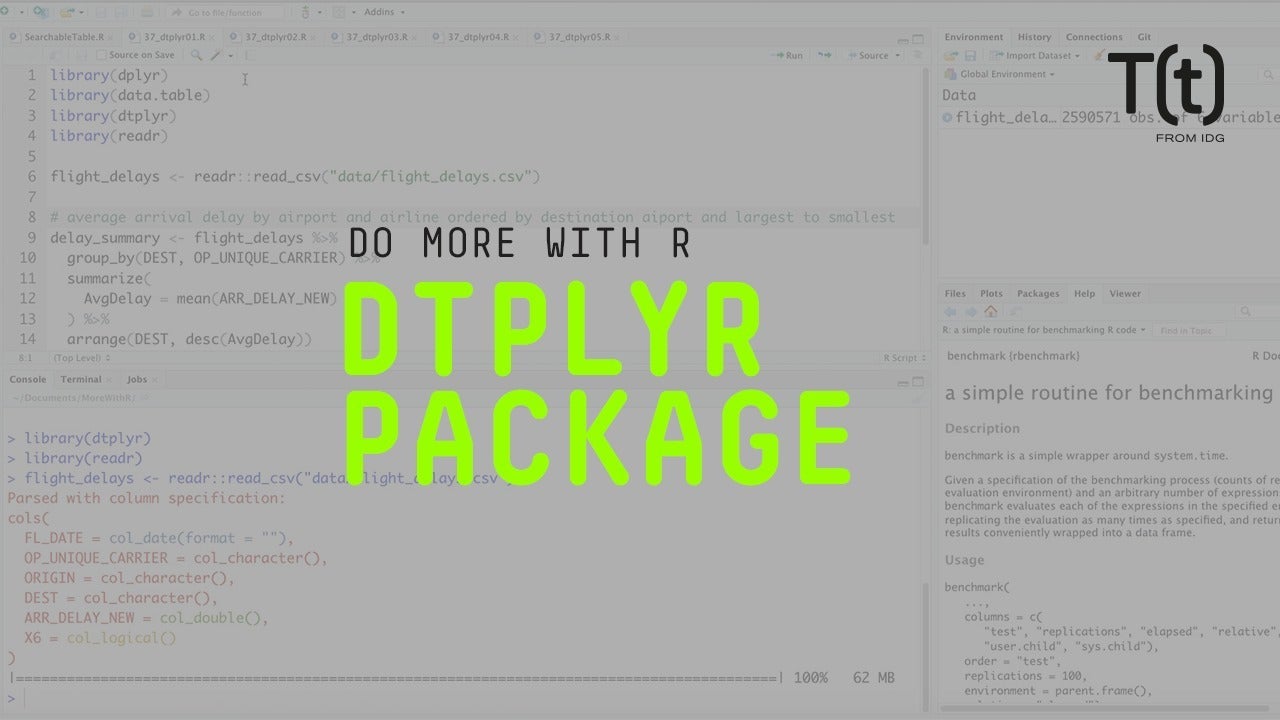Close the 37_dtplyr05.R tab
Image resolution: width=1280 pixels, height=720 pixels.
[617, 37]
